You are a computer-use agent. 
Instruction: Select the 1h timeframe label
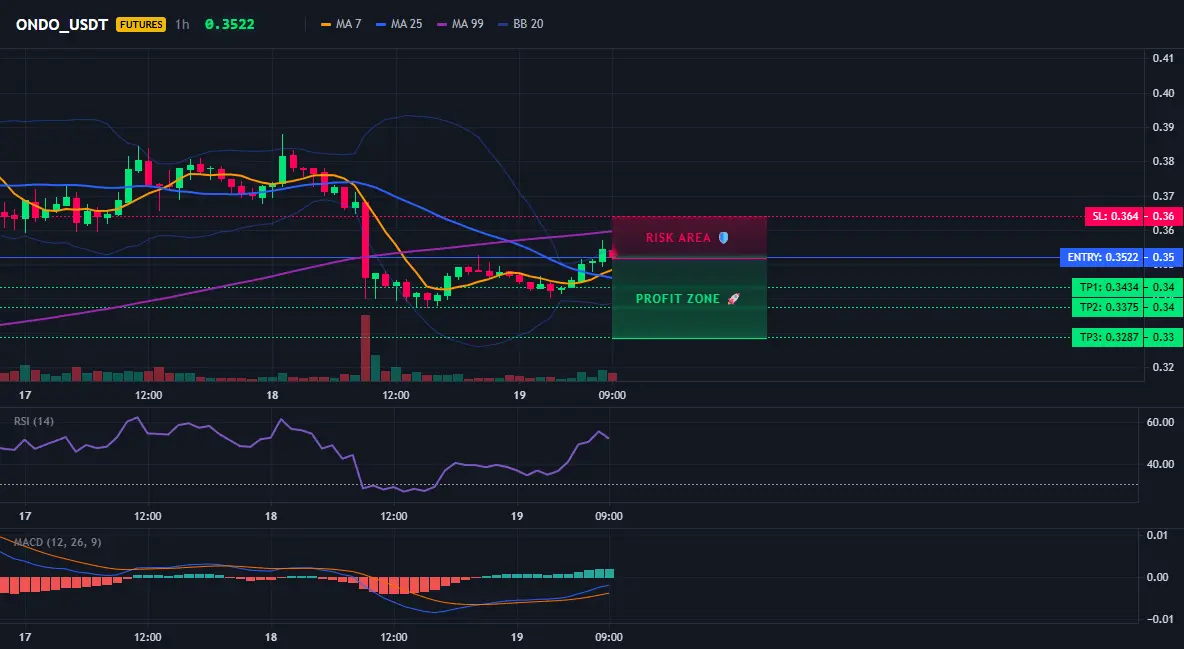pos(182,24)
